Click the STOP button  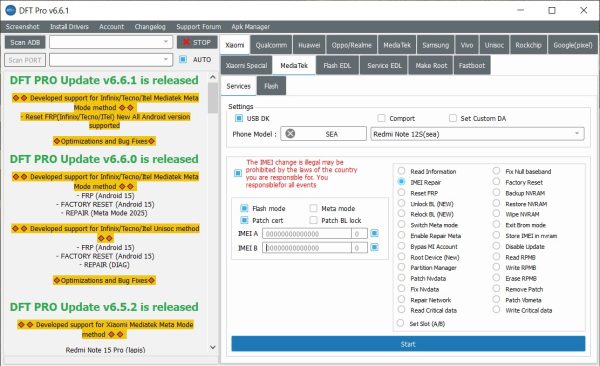coord(197,42)
